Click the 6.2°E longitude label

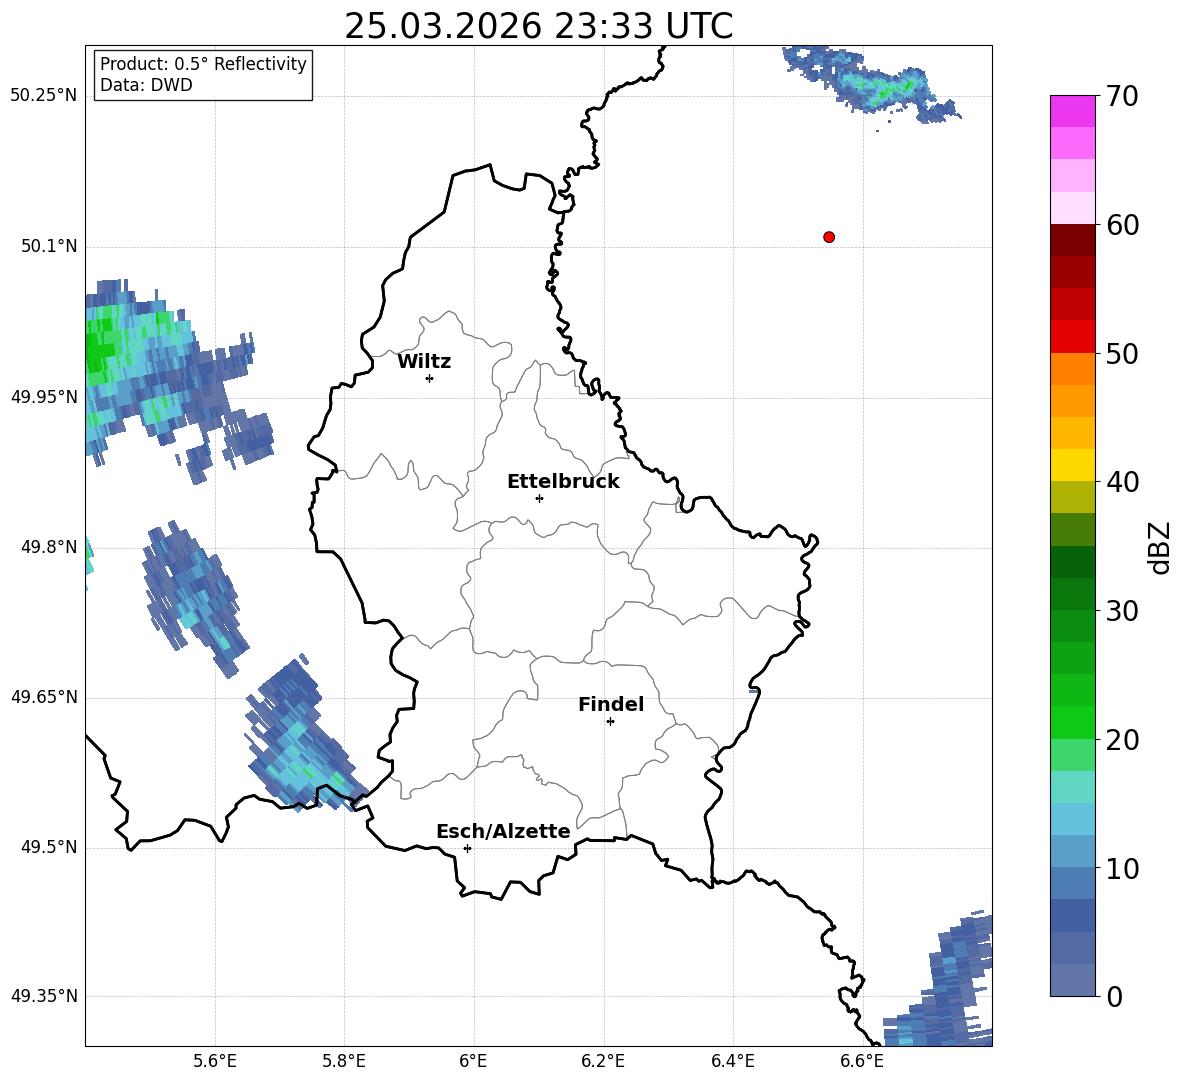(x=603, y=1061)
